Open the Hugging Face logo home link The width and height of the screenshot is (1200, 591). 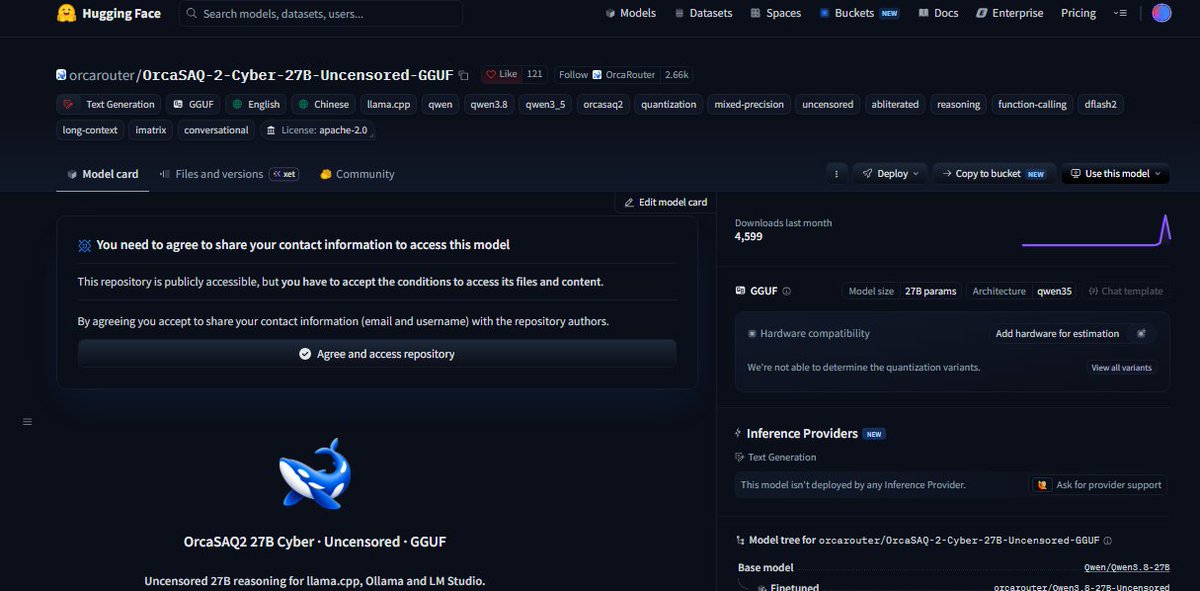[108, 13]
